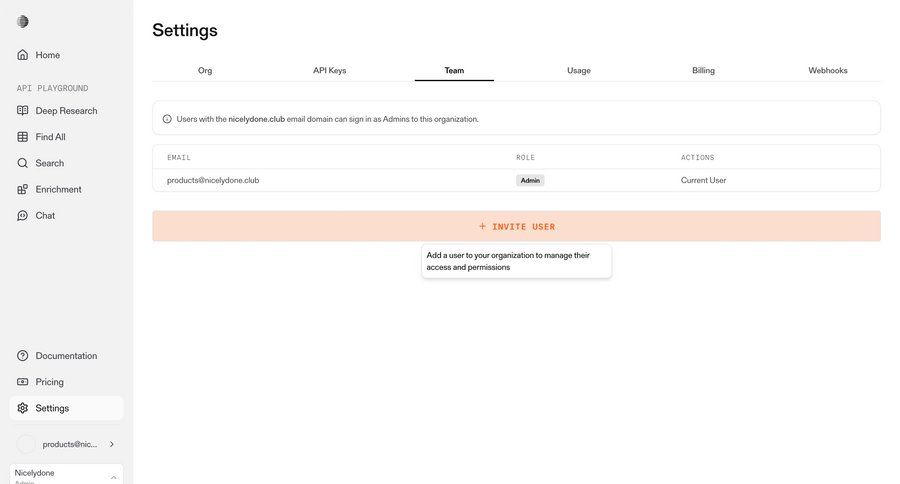Click the Pricing money icon
Viewport: 900px width, 484px height.
(23, 382)
